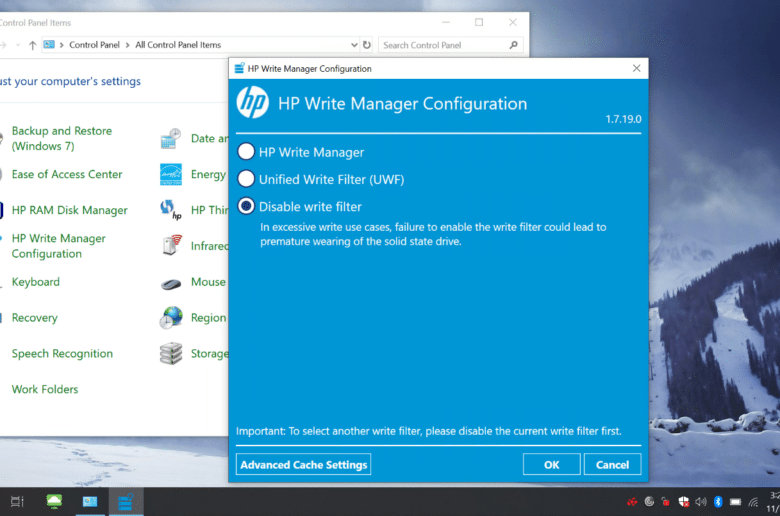Click the battery status tray icon
The width and height of the screenshot is (780, 516).
736,502
